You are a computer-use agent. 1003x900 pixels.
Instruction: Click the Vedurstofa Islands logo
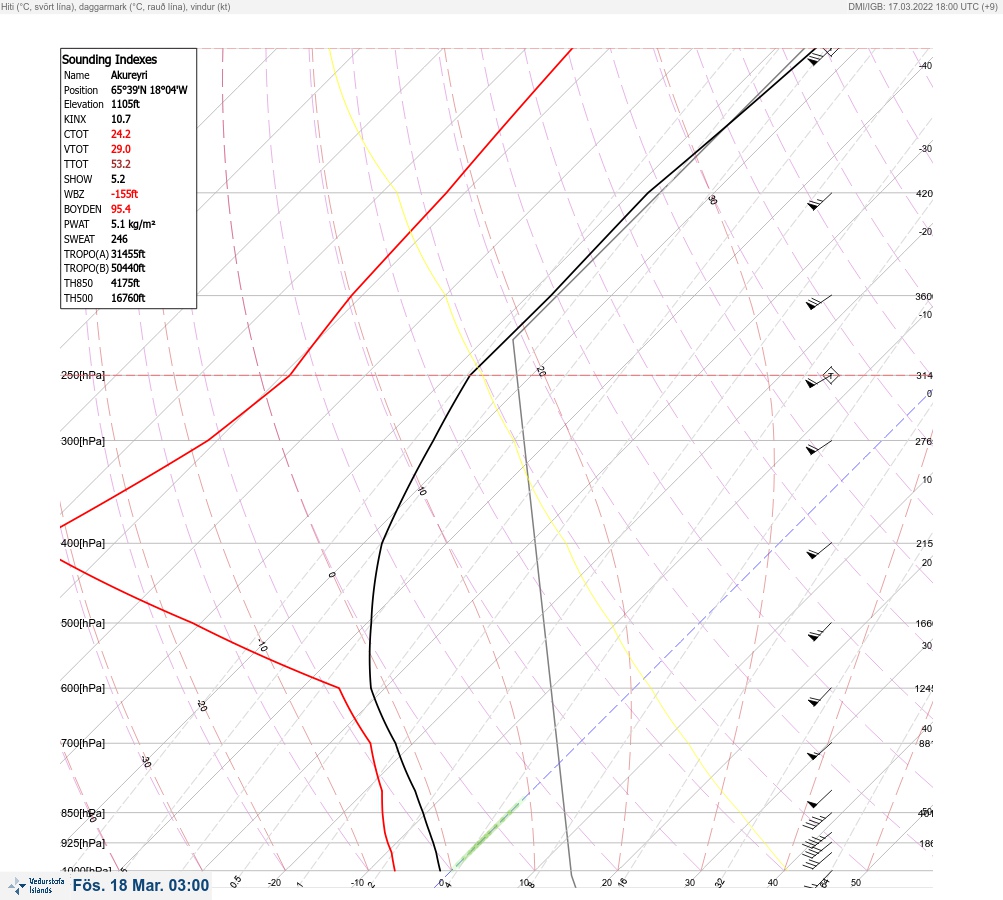36,886
